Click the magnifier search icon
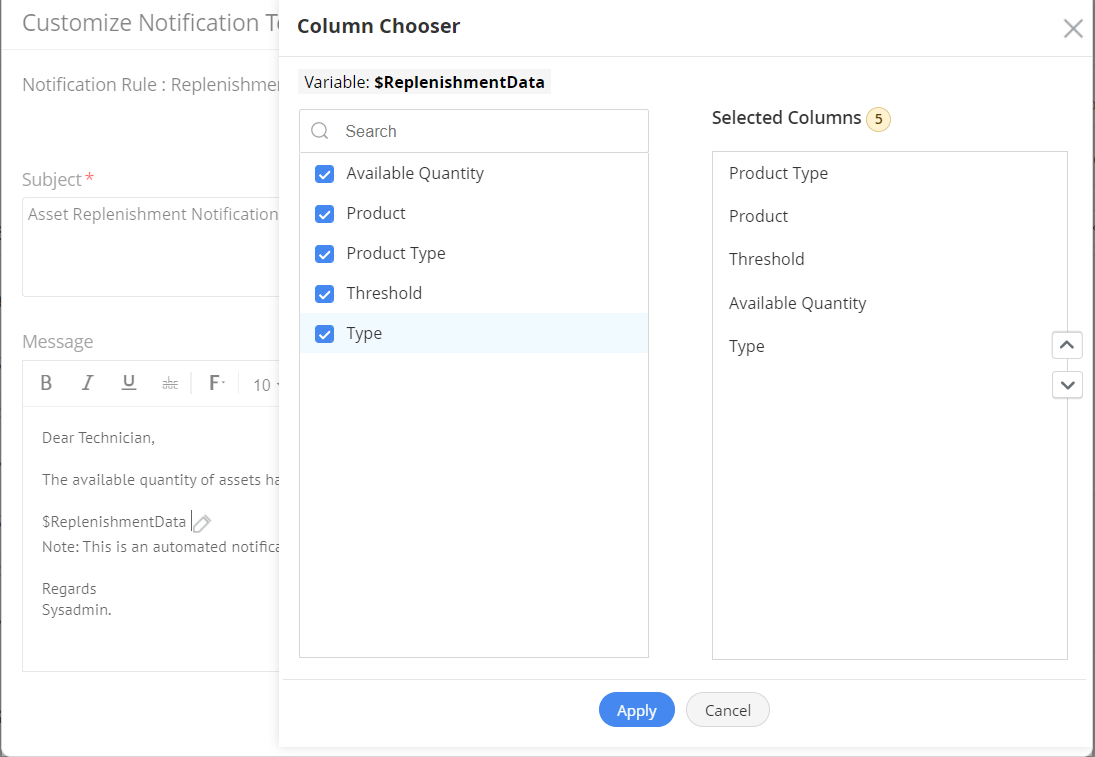Image resolution: width=1095 pixels, height=757 pixels. (x=320, y=131)
